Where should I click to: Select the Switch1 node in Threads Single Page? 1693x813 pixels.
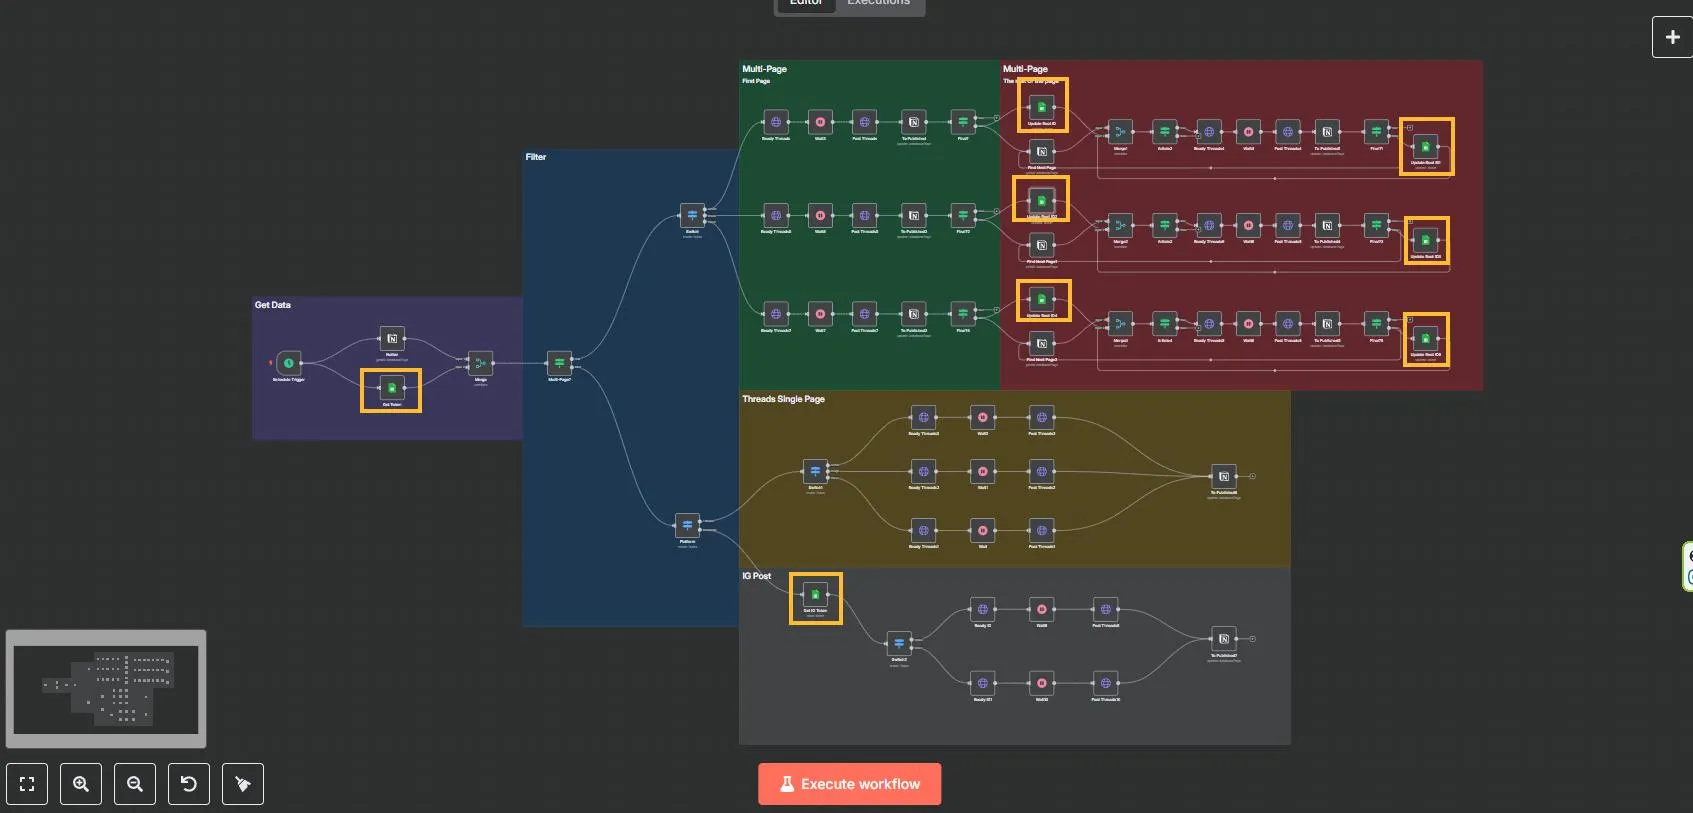(x=815, y=471)
